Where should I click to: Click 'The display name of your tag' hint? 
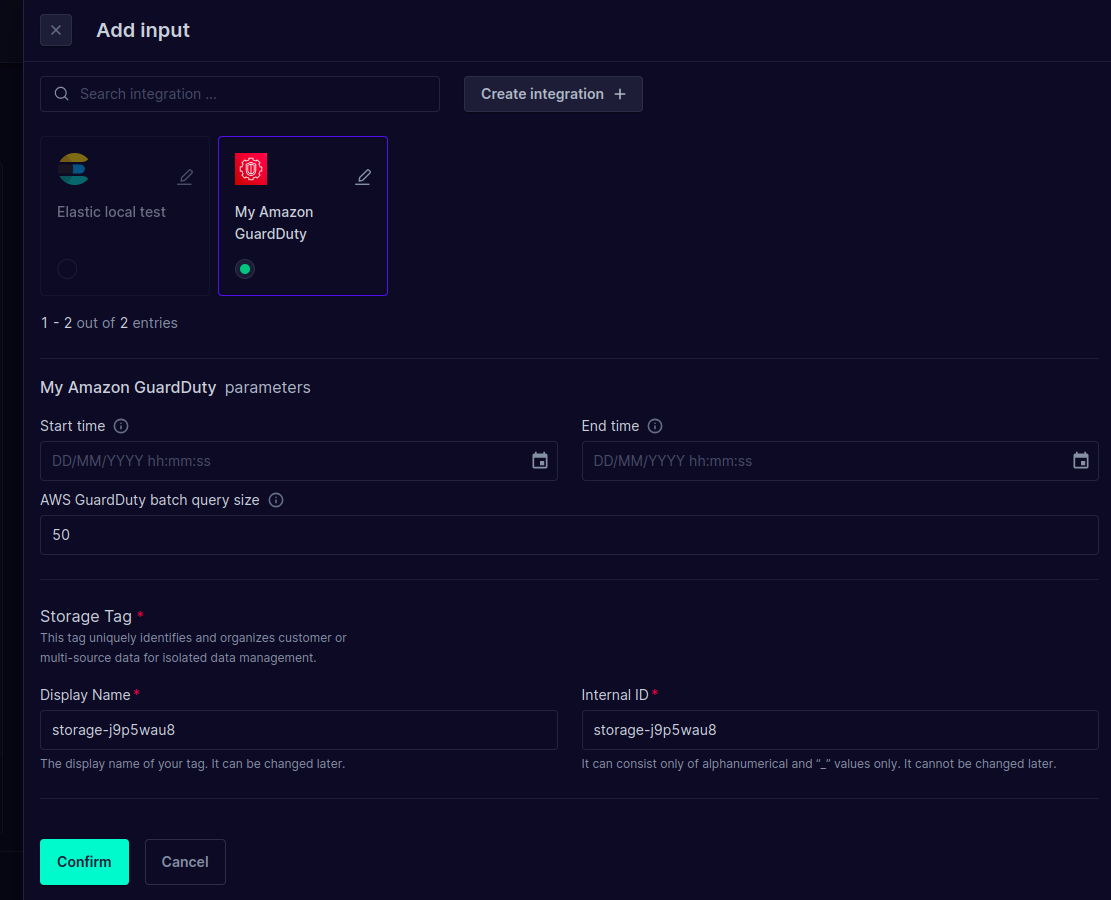tap(193, 764)
